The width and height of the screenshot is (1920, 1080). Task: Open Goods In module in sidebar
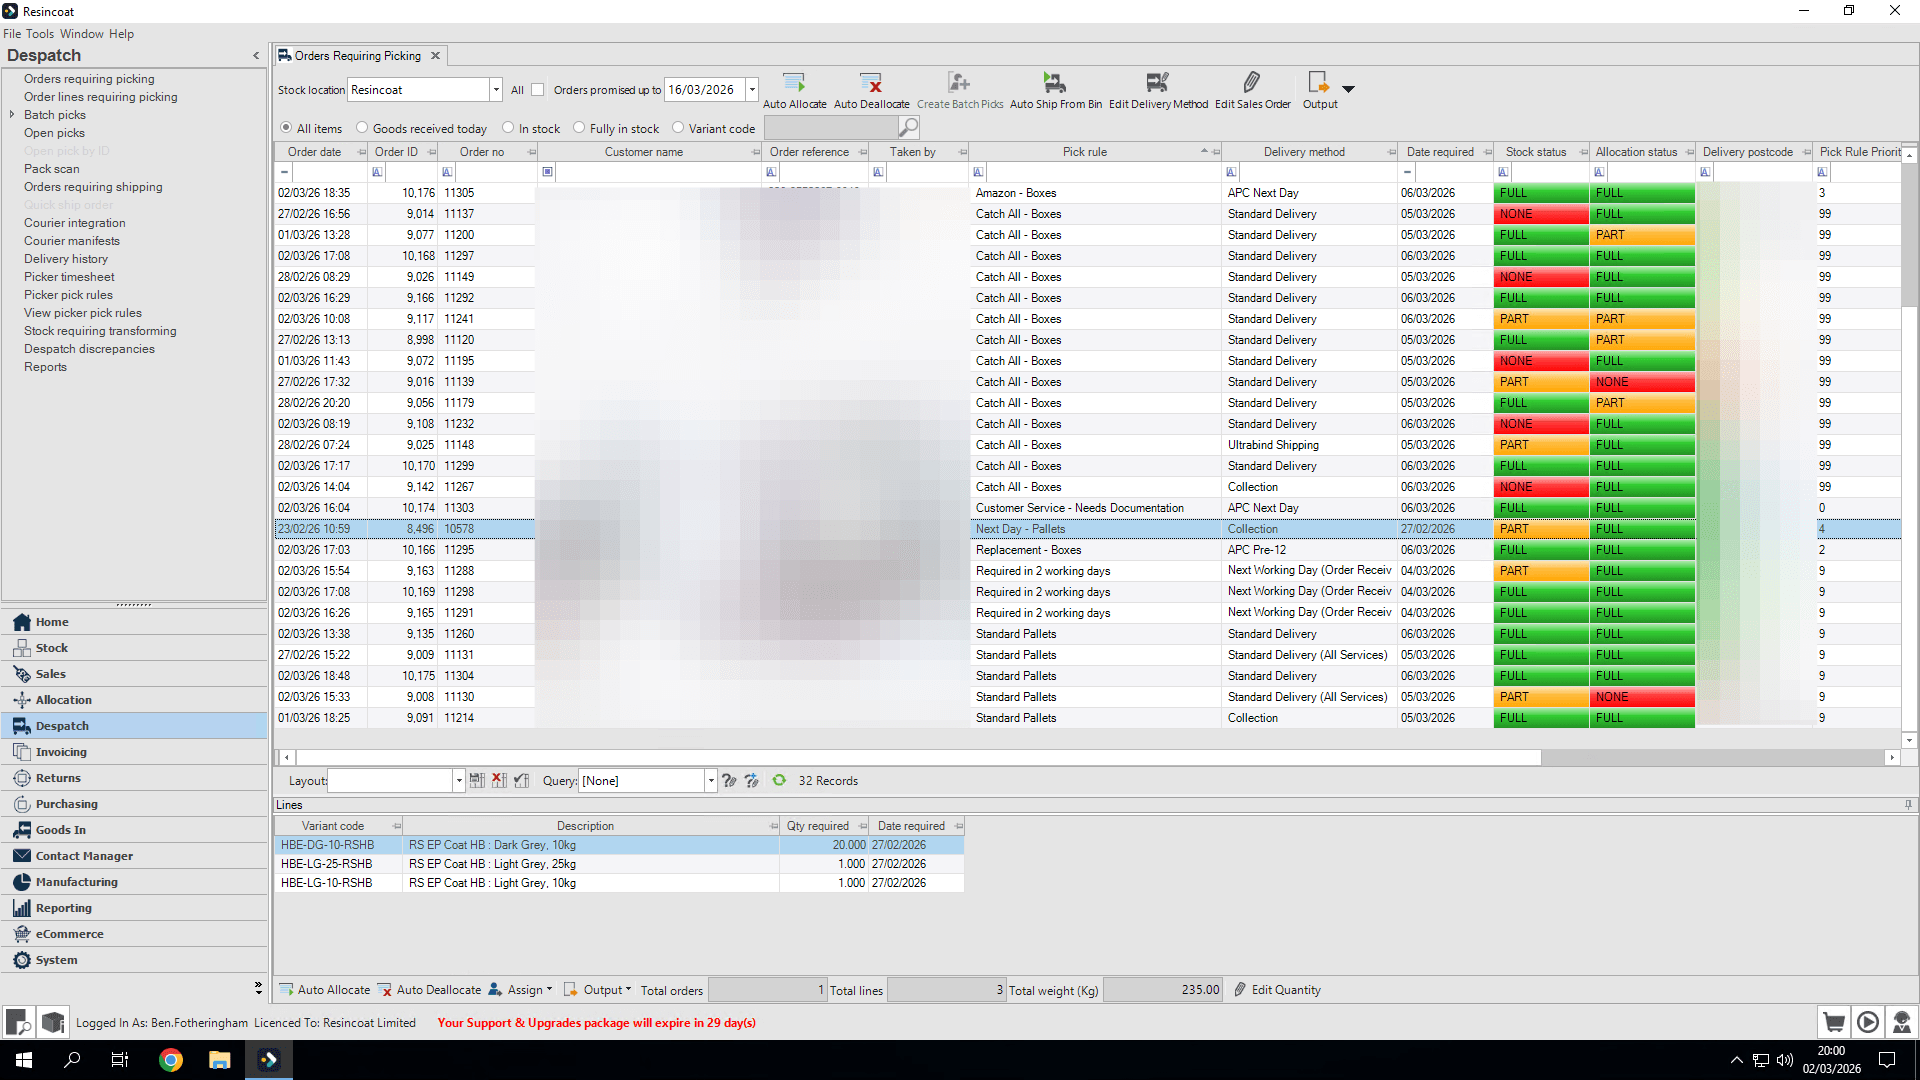(x=135, y=830)
